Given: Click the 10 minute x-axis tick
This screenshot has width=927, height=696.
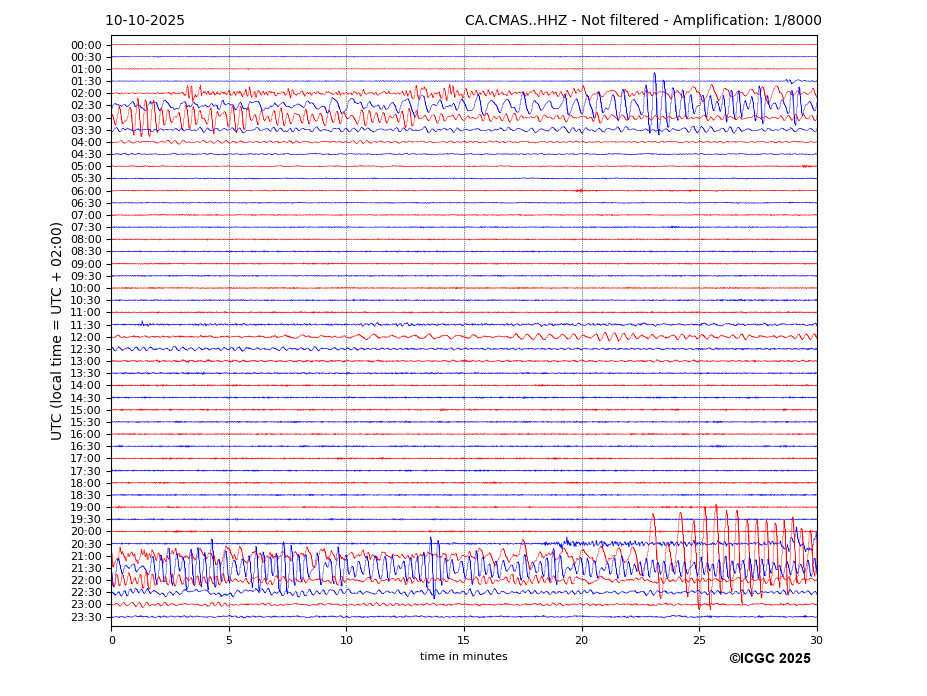Looking at the screenshot, I should [x=346, y=640].
